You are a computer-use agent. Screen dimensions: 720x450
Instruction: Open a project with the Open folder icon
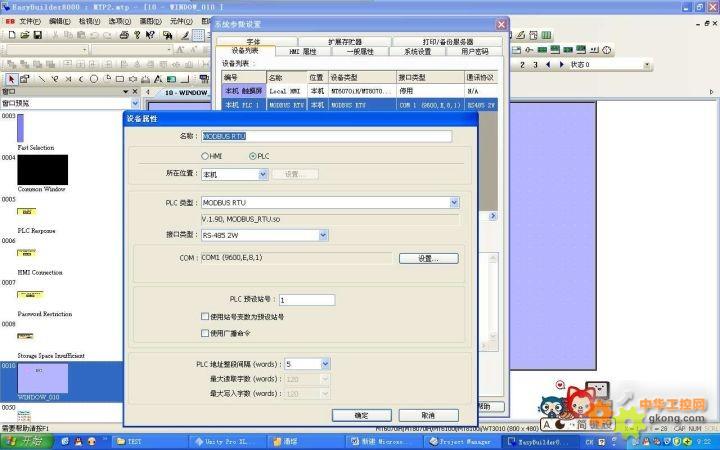[x=25, y=35]
